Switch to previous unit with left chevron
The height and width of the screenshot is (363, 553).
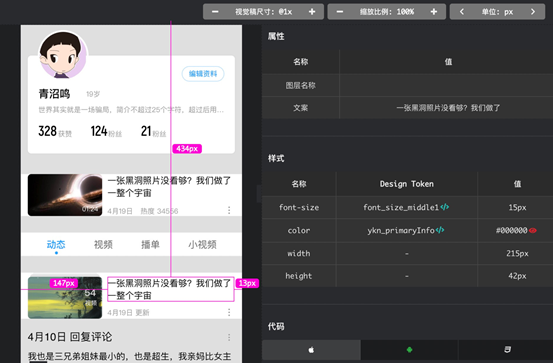point(462,12)
